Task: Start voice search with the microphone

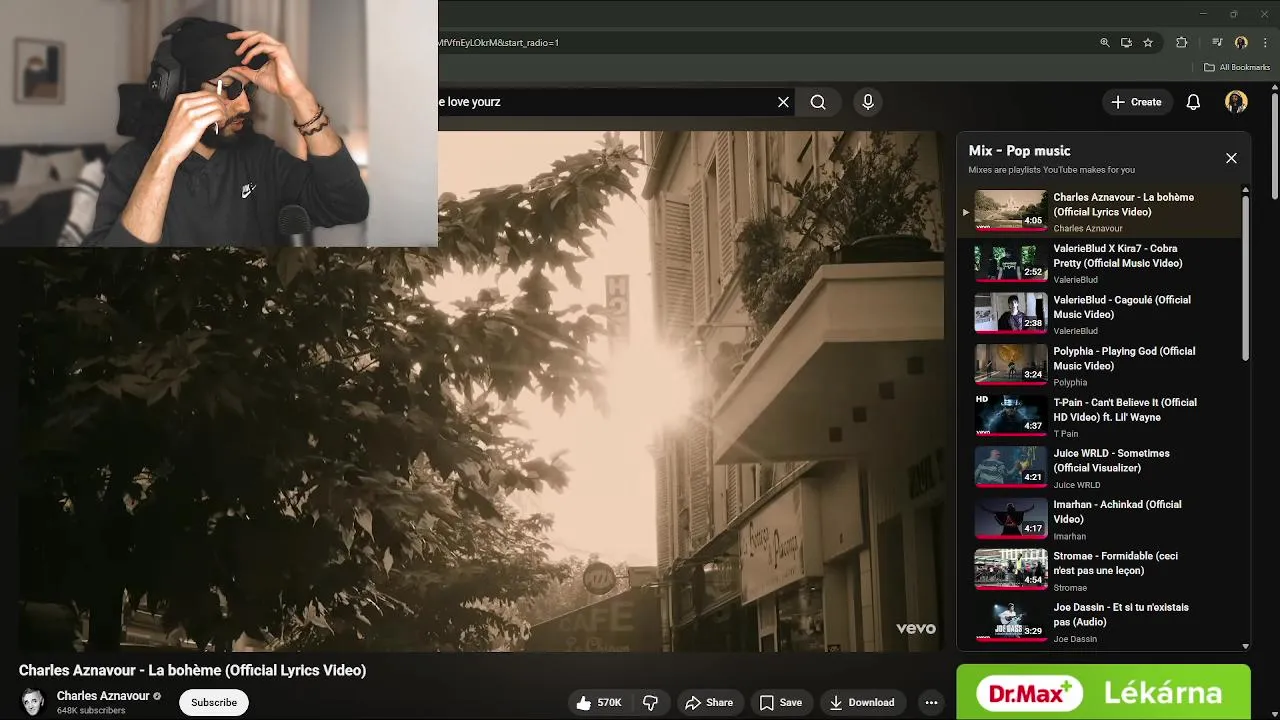Action: tap(868, 102)
